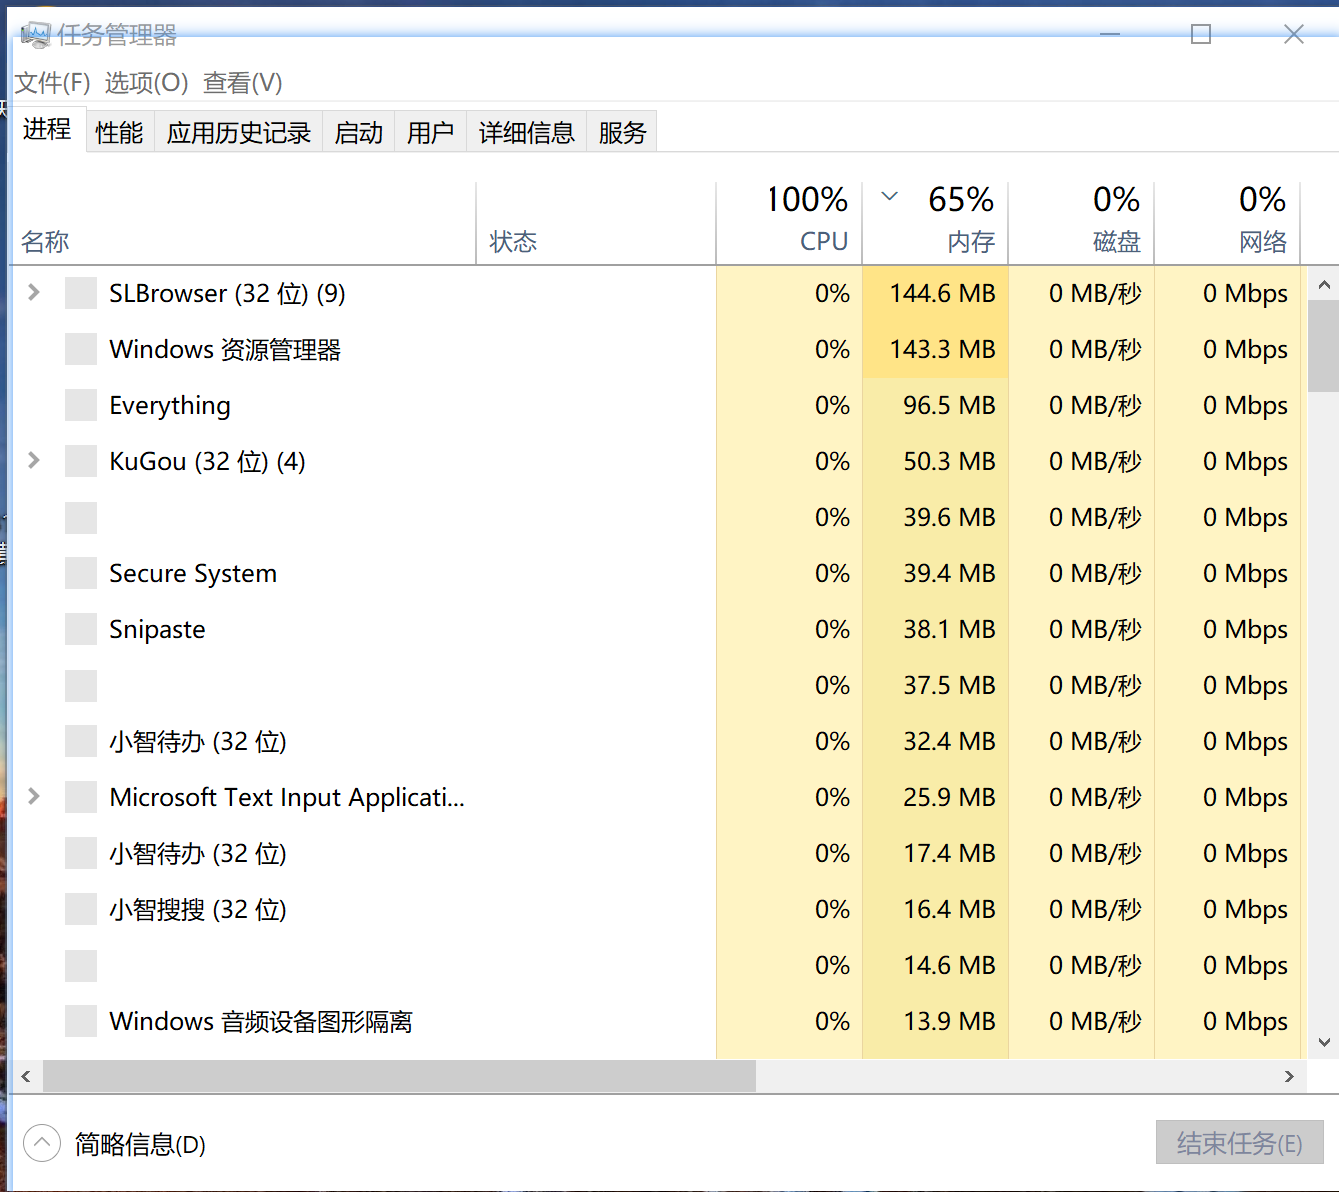Click the 结束任务(E) button
The image size is (1339, 1192).
[x=1240, y=1143]
